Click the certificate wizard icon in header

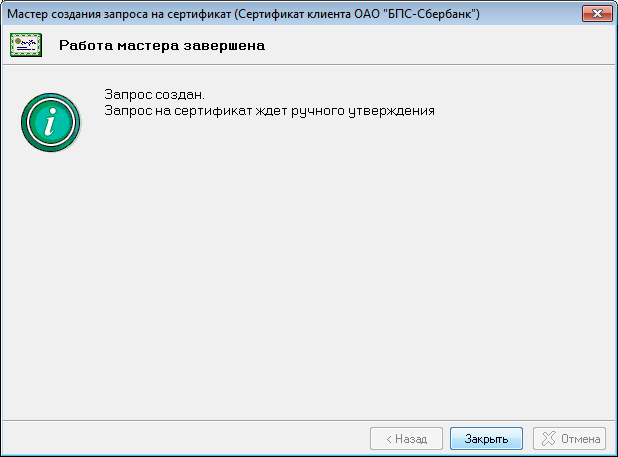point(26,46)
